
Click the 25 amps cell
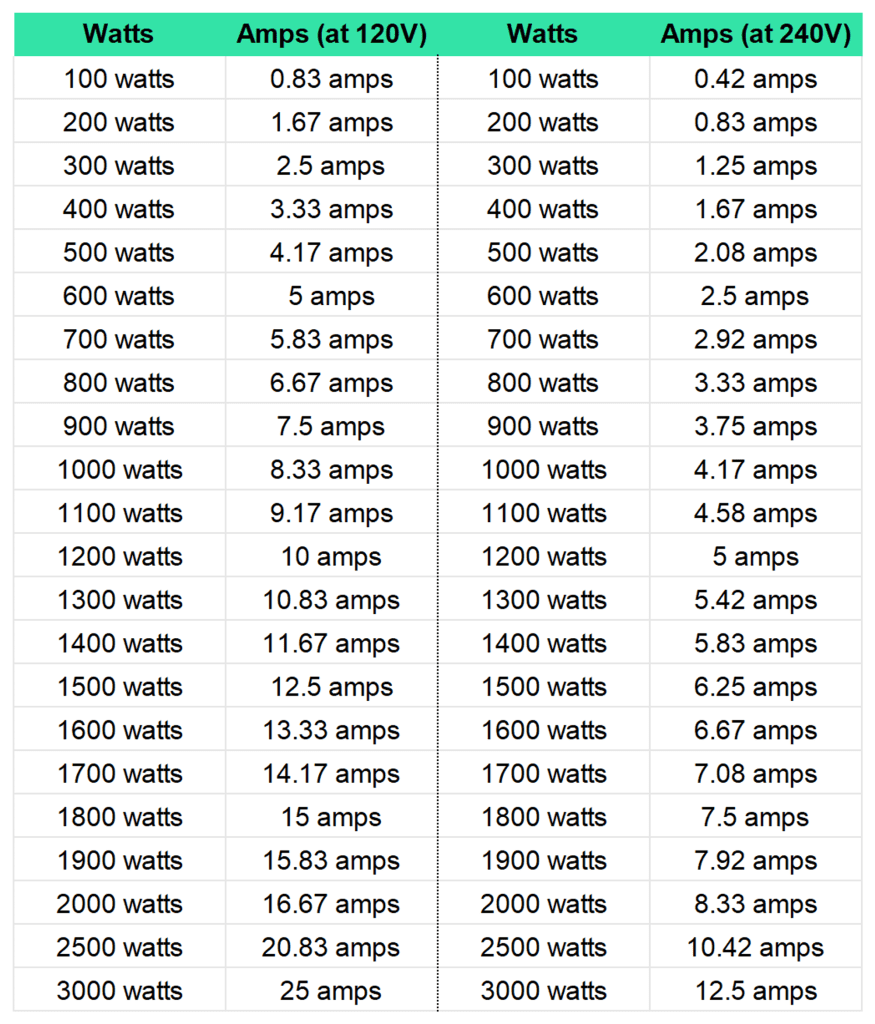(331, 991)
